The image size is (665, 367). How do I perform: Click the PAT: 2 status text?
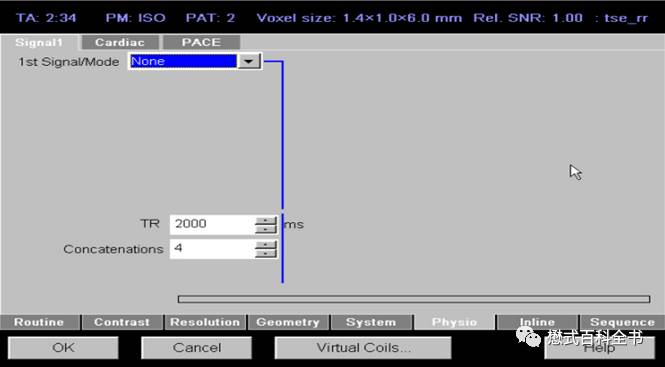point(210,18)
